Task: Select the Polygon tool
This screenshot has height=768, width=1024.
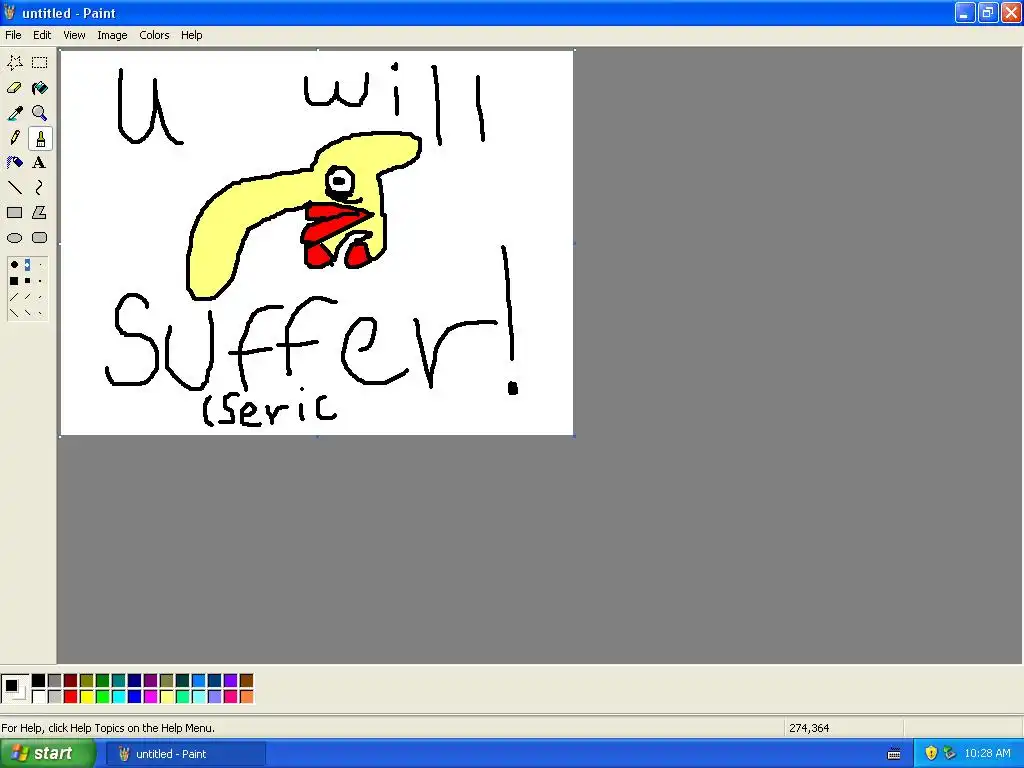Action: 40,213
